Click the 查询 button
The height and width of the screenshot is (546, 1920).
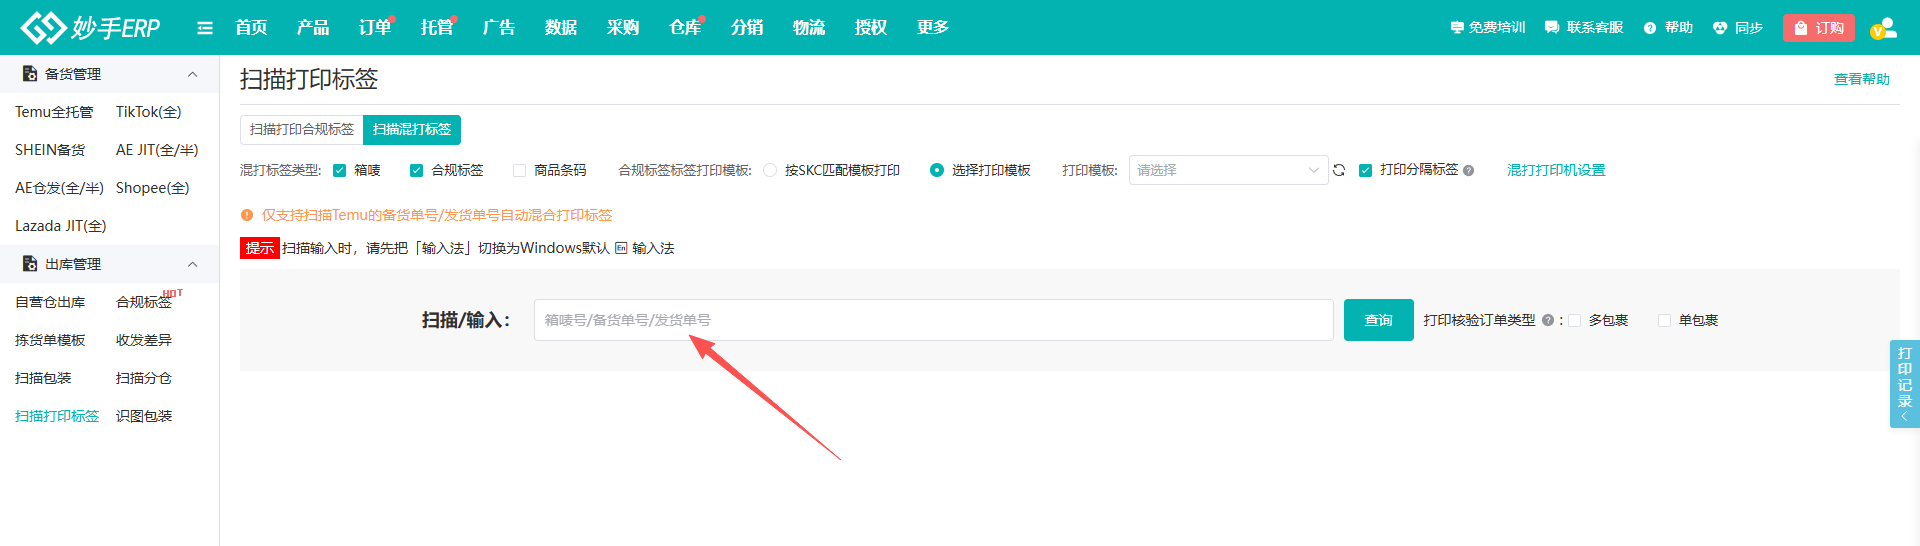[1378, 320]
